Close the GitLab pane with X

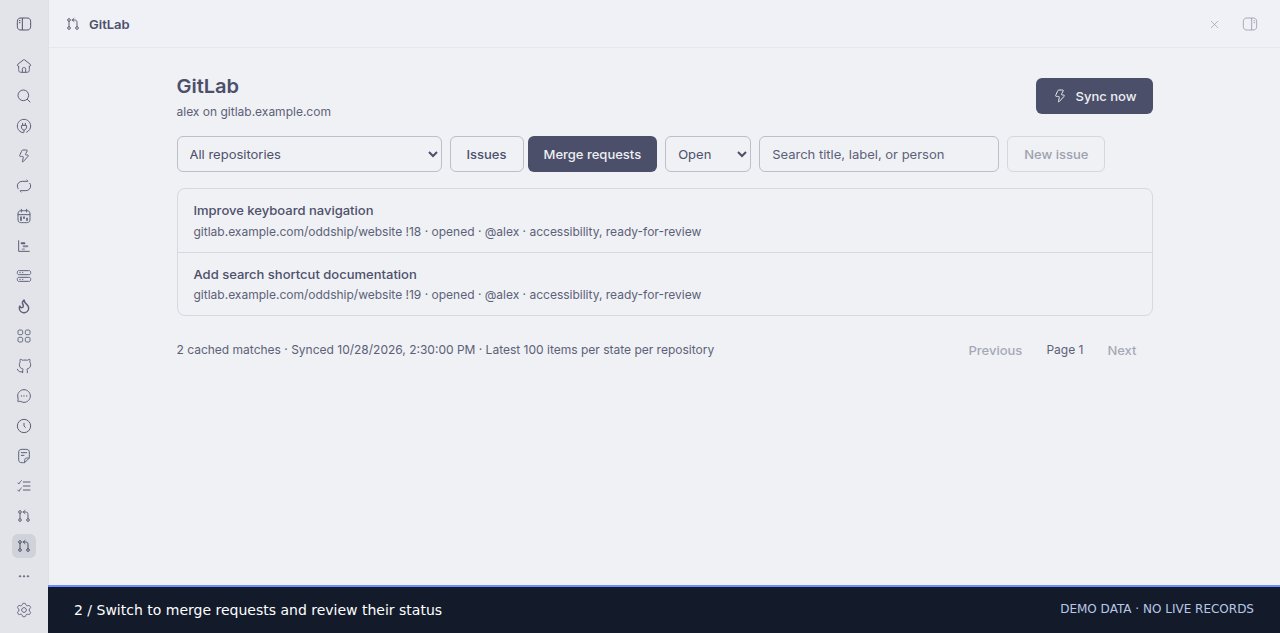1214,24
